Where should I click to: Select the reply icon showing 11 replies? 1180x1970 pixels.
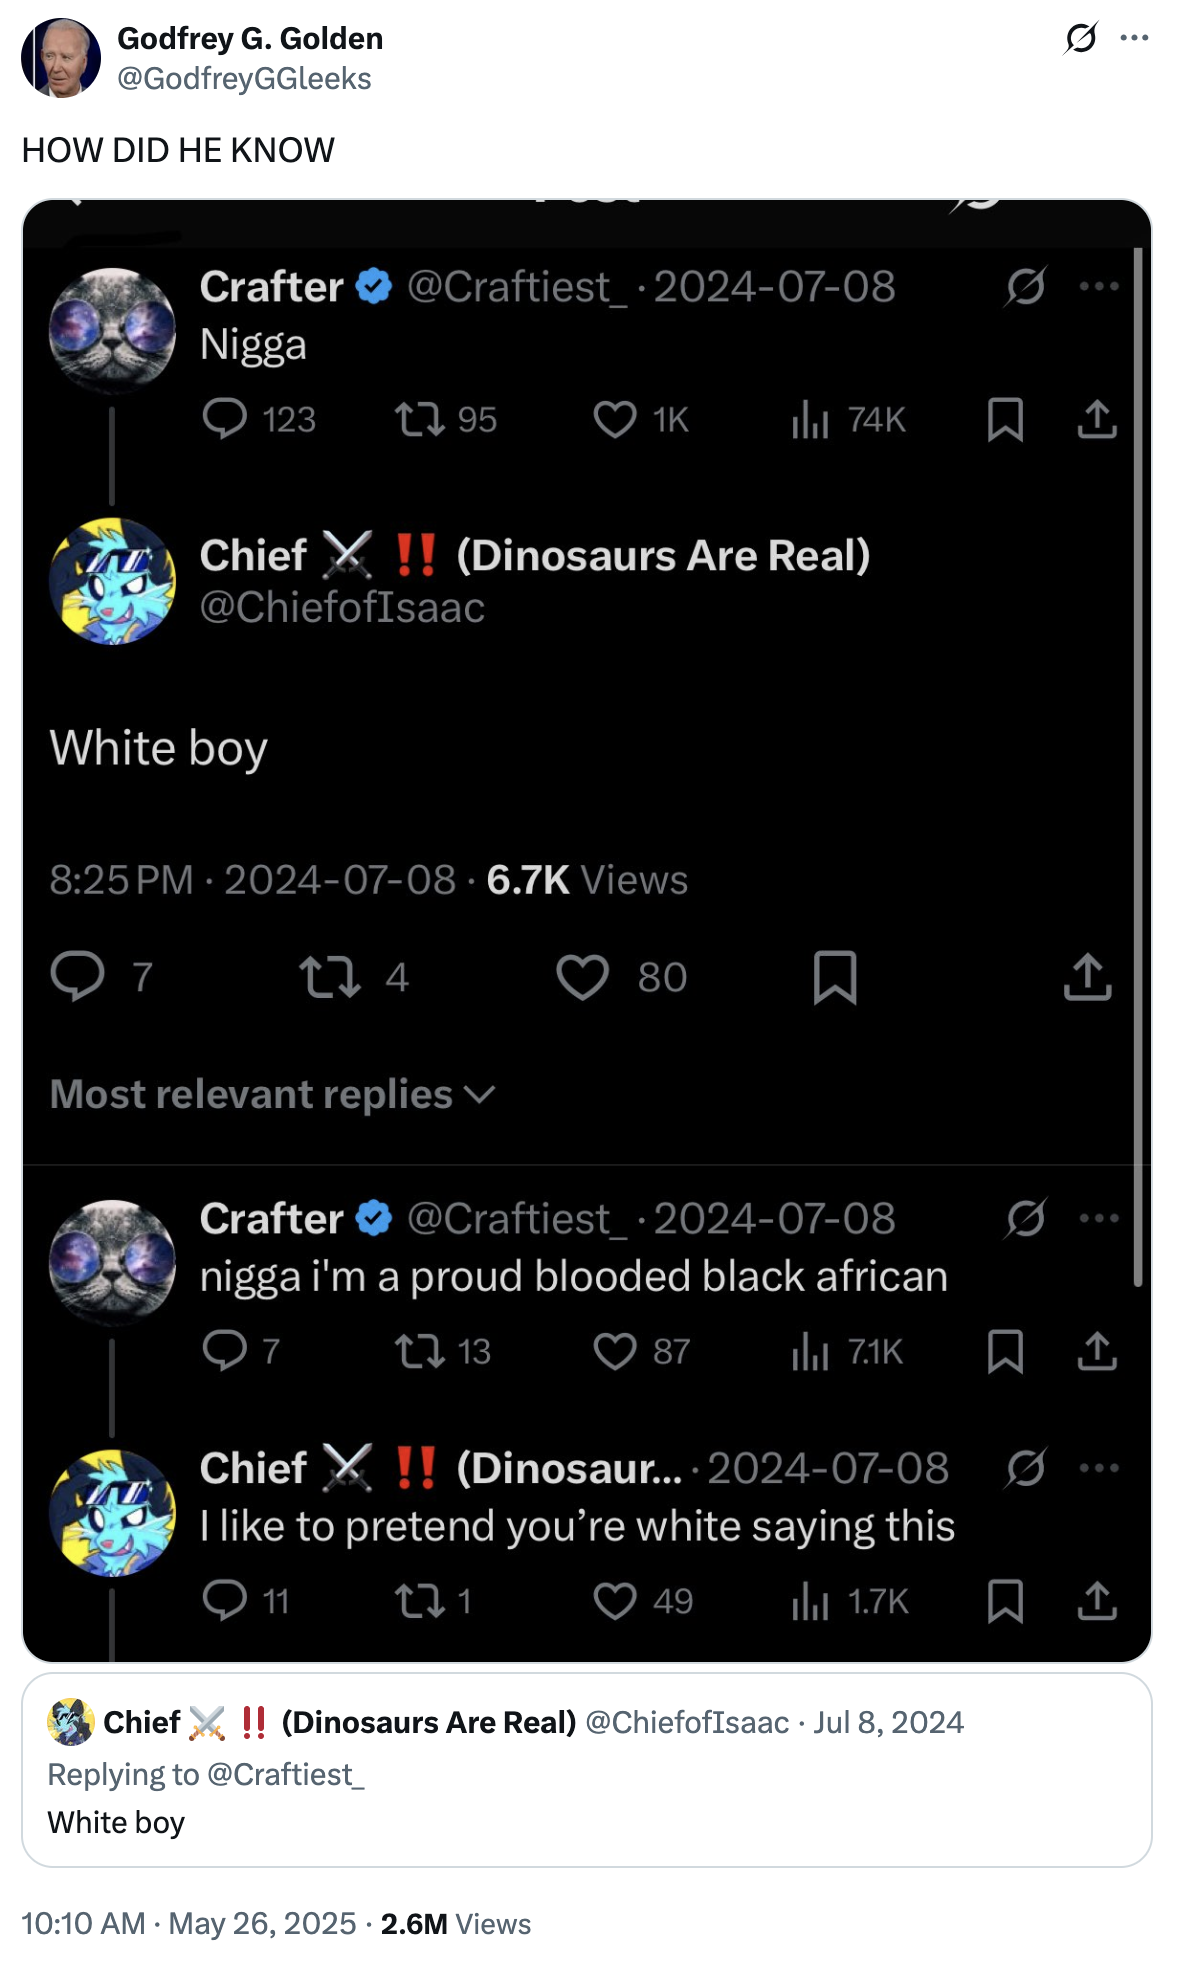pyautogui.click(x=225, y=1602)
